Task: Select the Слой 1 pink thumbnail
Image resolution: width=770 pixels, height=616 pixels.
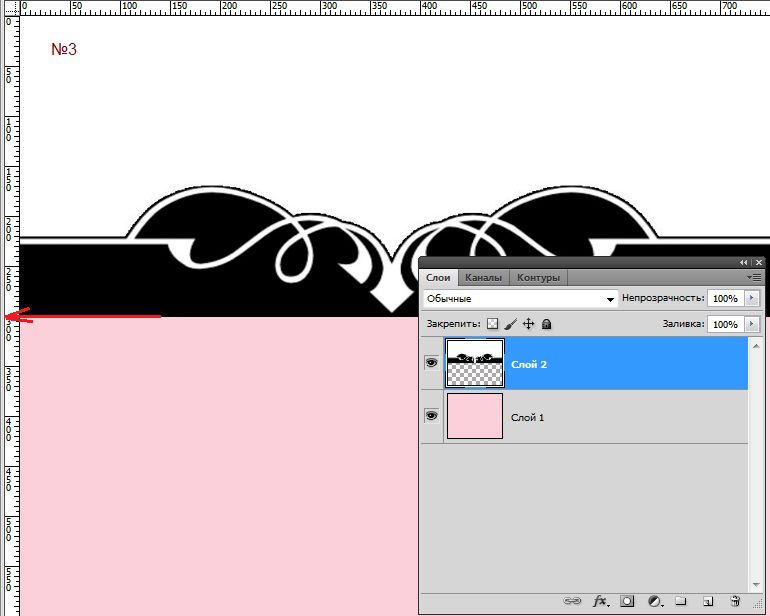Action: [475, 416]
